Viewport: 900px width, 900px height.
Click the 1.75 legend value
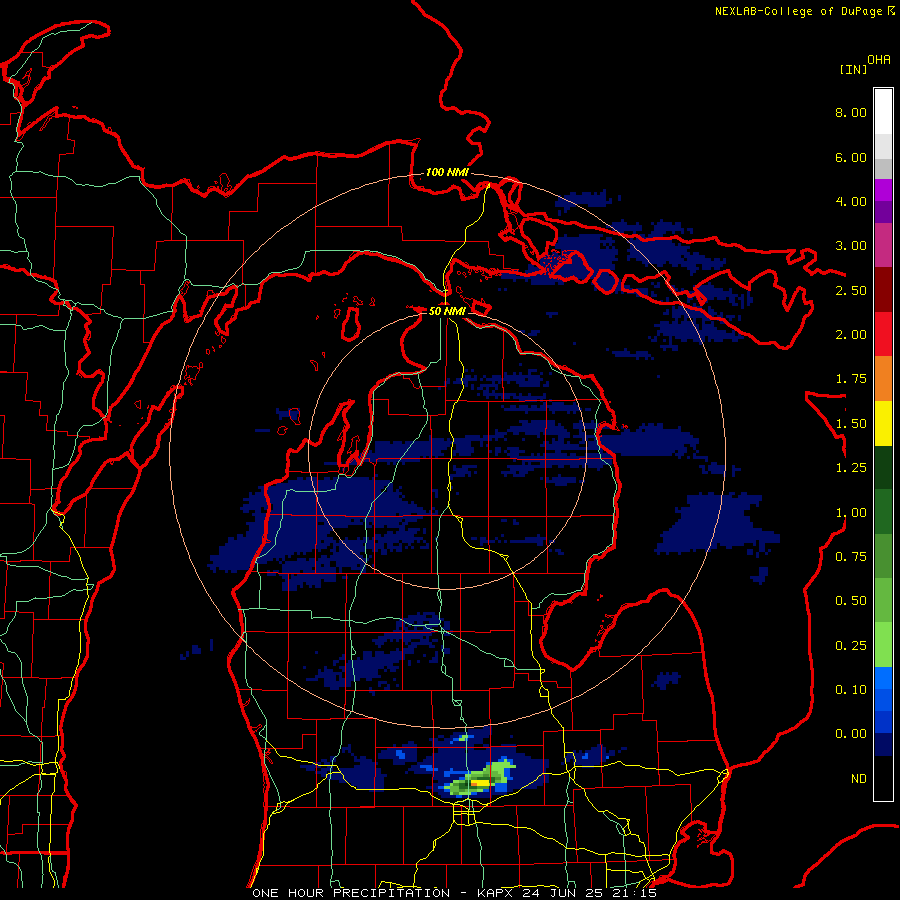[851, 379]
